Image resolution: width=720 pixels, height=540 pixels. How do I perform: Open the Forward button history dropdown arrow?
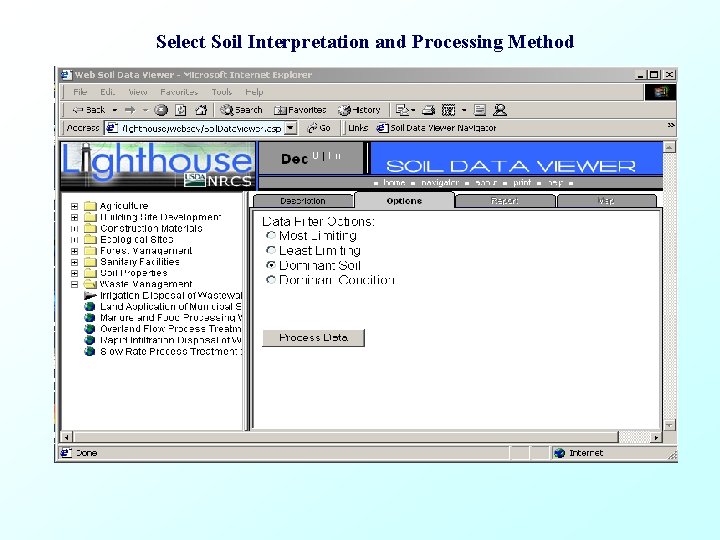[145, 110]
